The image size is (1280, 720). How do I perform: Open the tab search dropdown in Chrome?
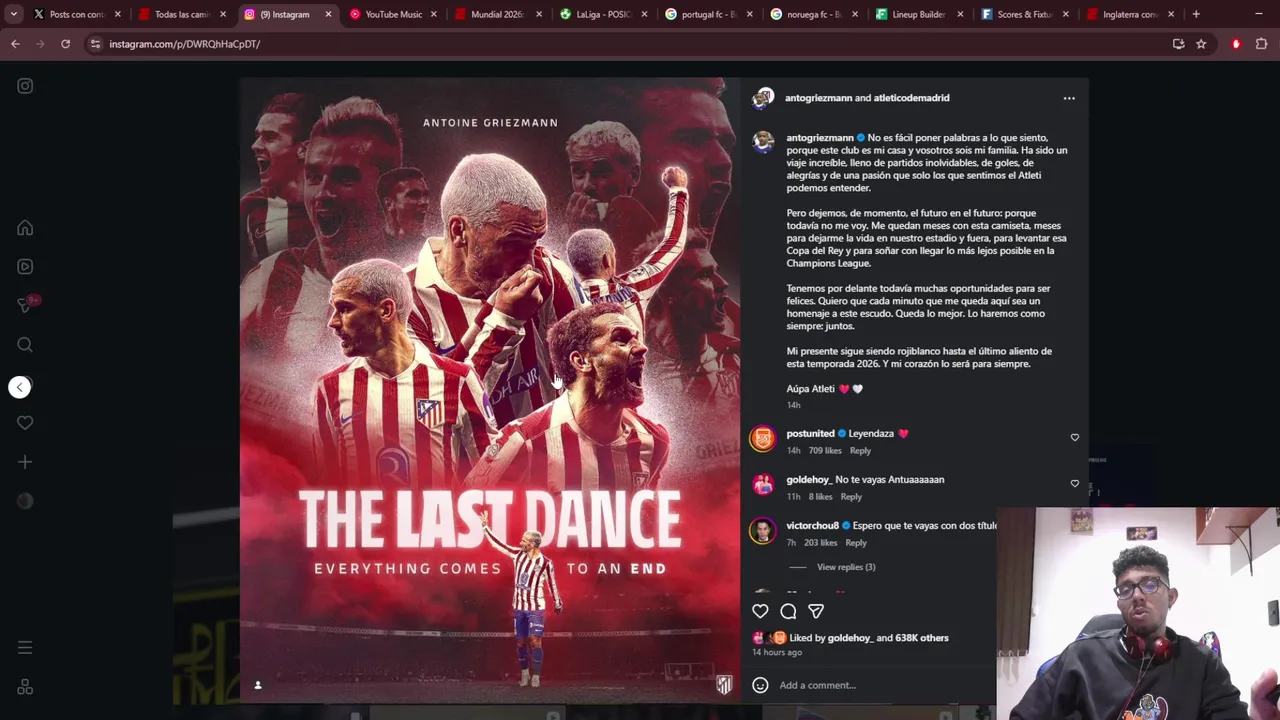(13, 14)
